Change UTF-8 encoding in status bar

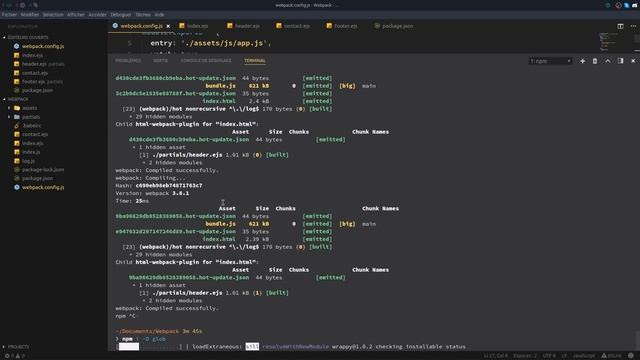pos(549,356)
